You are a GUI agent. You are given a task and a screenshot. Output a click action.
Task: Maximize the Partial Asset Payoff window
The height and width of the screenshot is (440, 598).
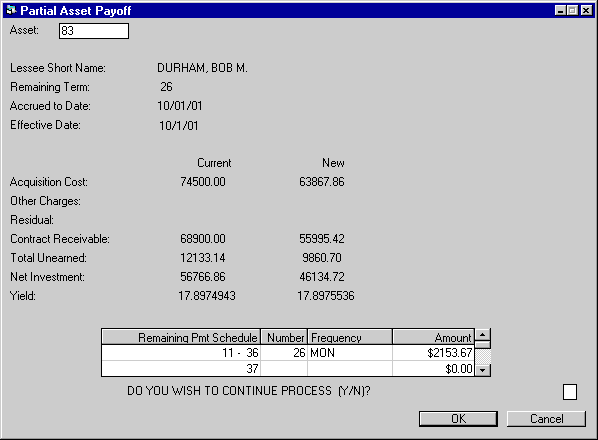pyautogui.click(x=572, y=10)
